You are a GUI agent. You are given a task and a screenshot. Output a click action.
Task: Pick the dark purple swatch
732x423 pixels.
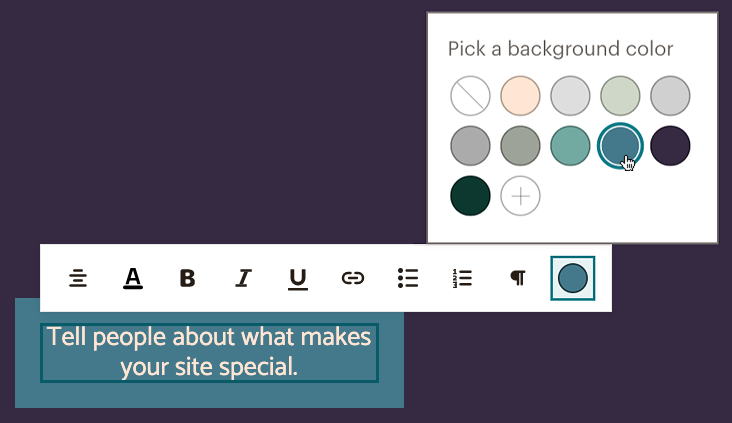pos(670,146)
